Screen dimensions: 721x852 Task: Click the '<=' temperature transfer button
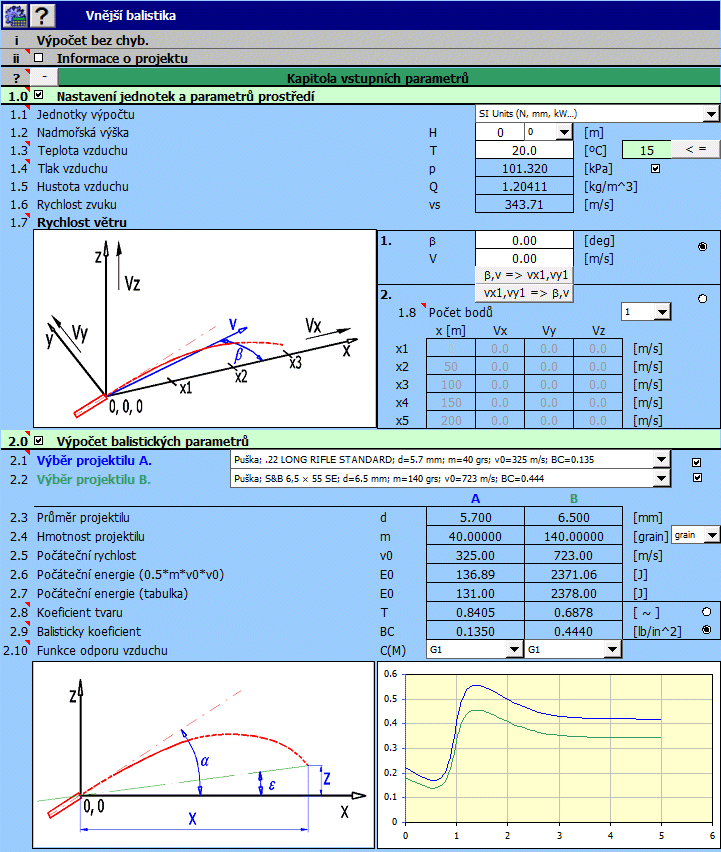[x=695, y=150]
